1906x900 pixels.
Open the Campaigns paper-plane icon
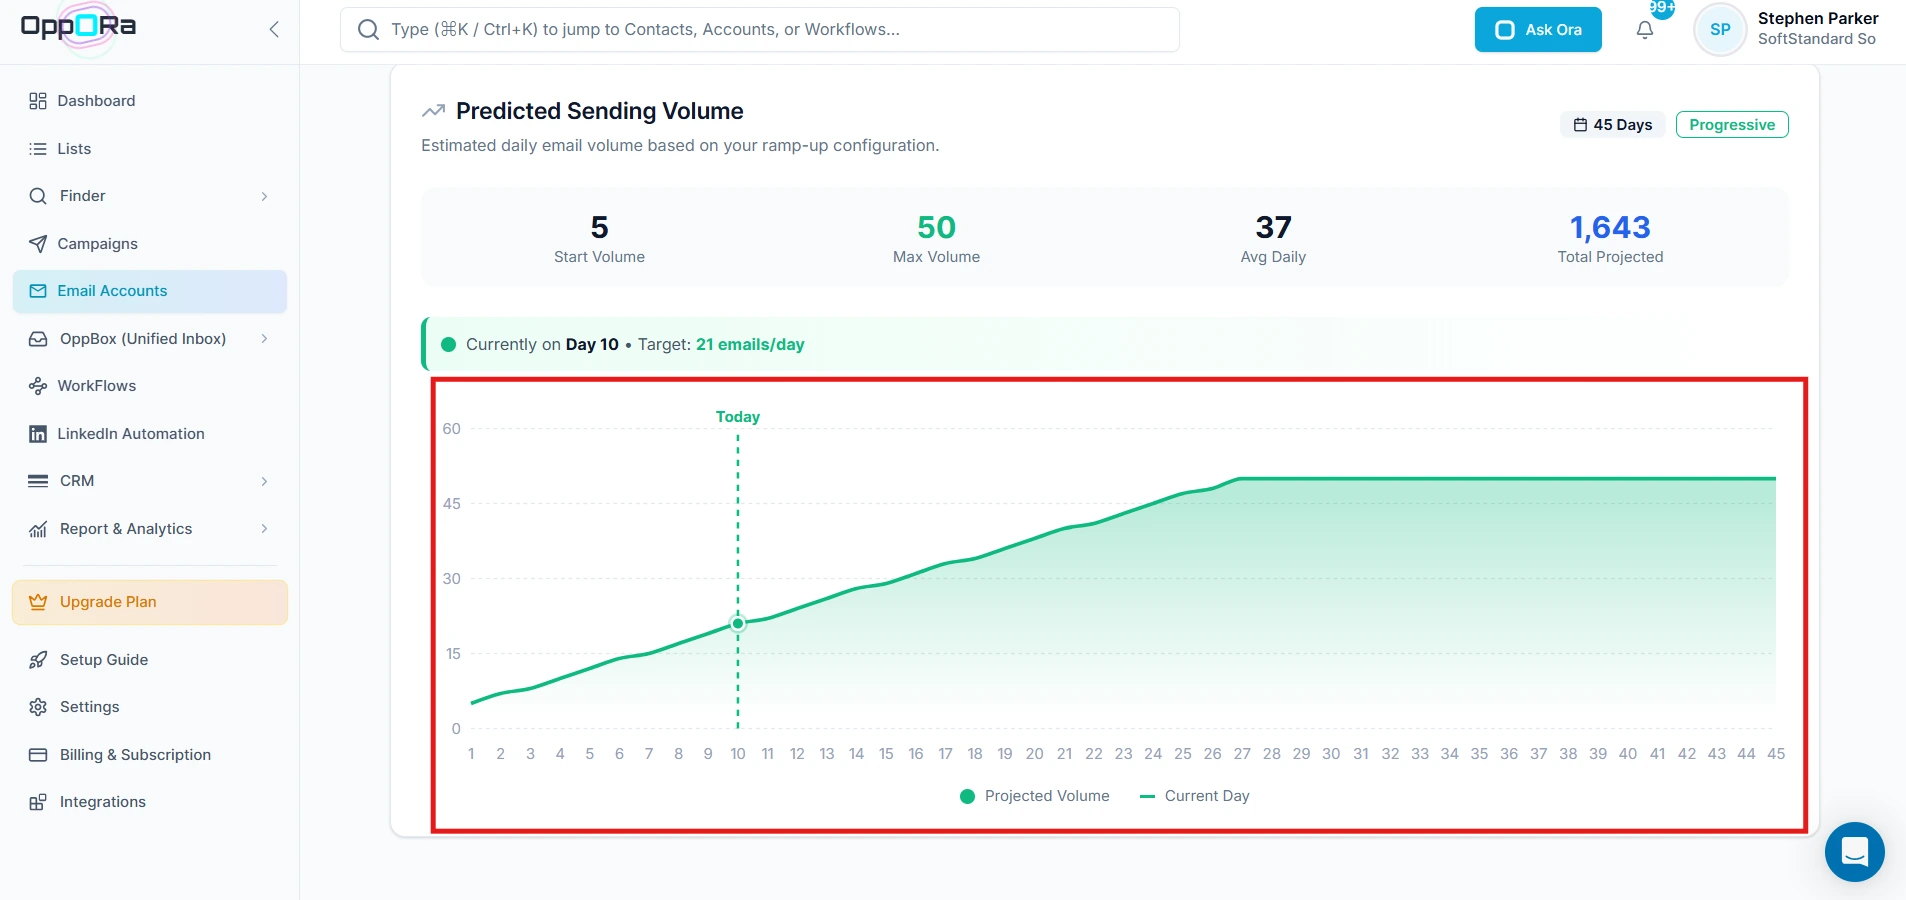(38, 244)
